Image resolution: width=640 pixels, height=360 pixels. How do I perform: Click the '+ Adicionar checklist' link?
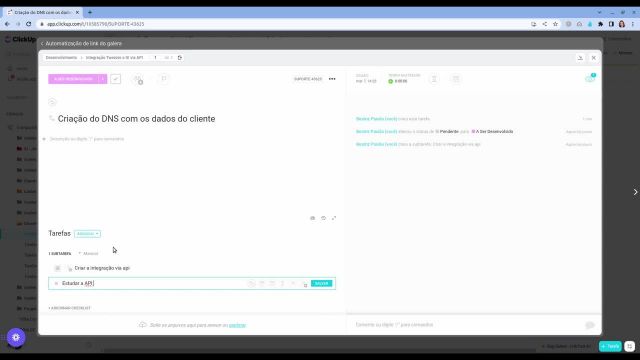[x=69, y=308]
